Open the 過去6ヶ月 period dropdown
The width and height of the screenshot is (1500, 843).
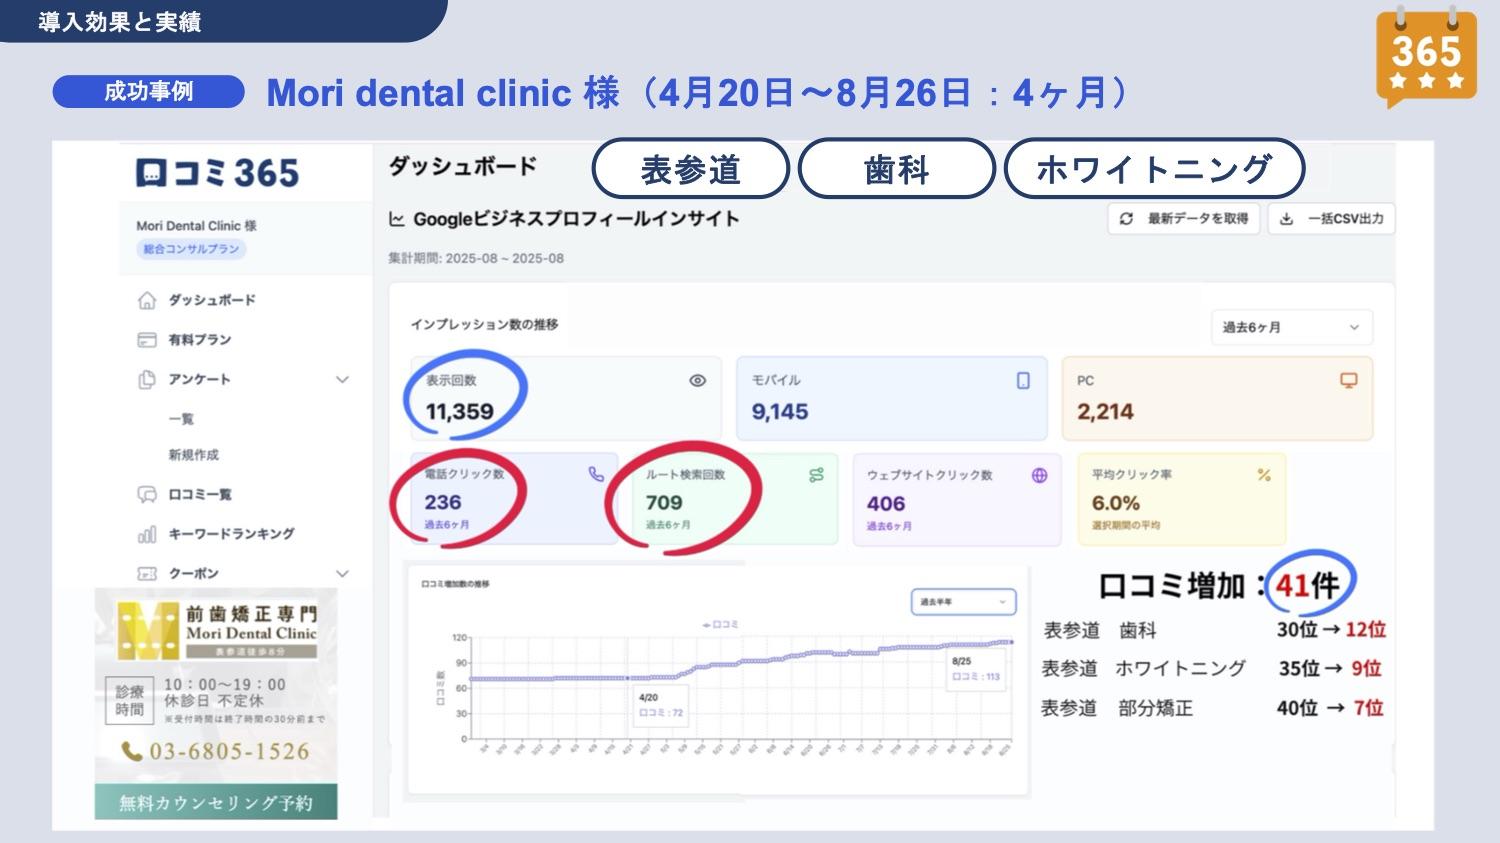click(x=1290, y=327)
